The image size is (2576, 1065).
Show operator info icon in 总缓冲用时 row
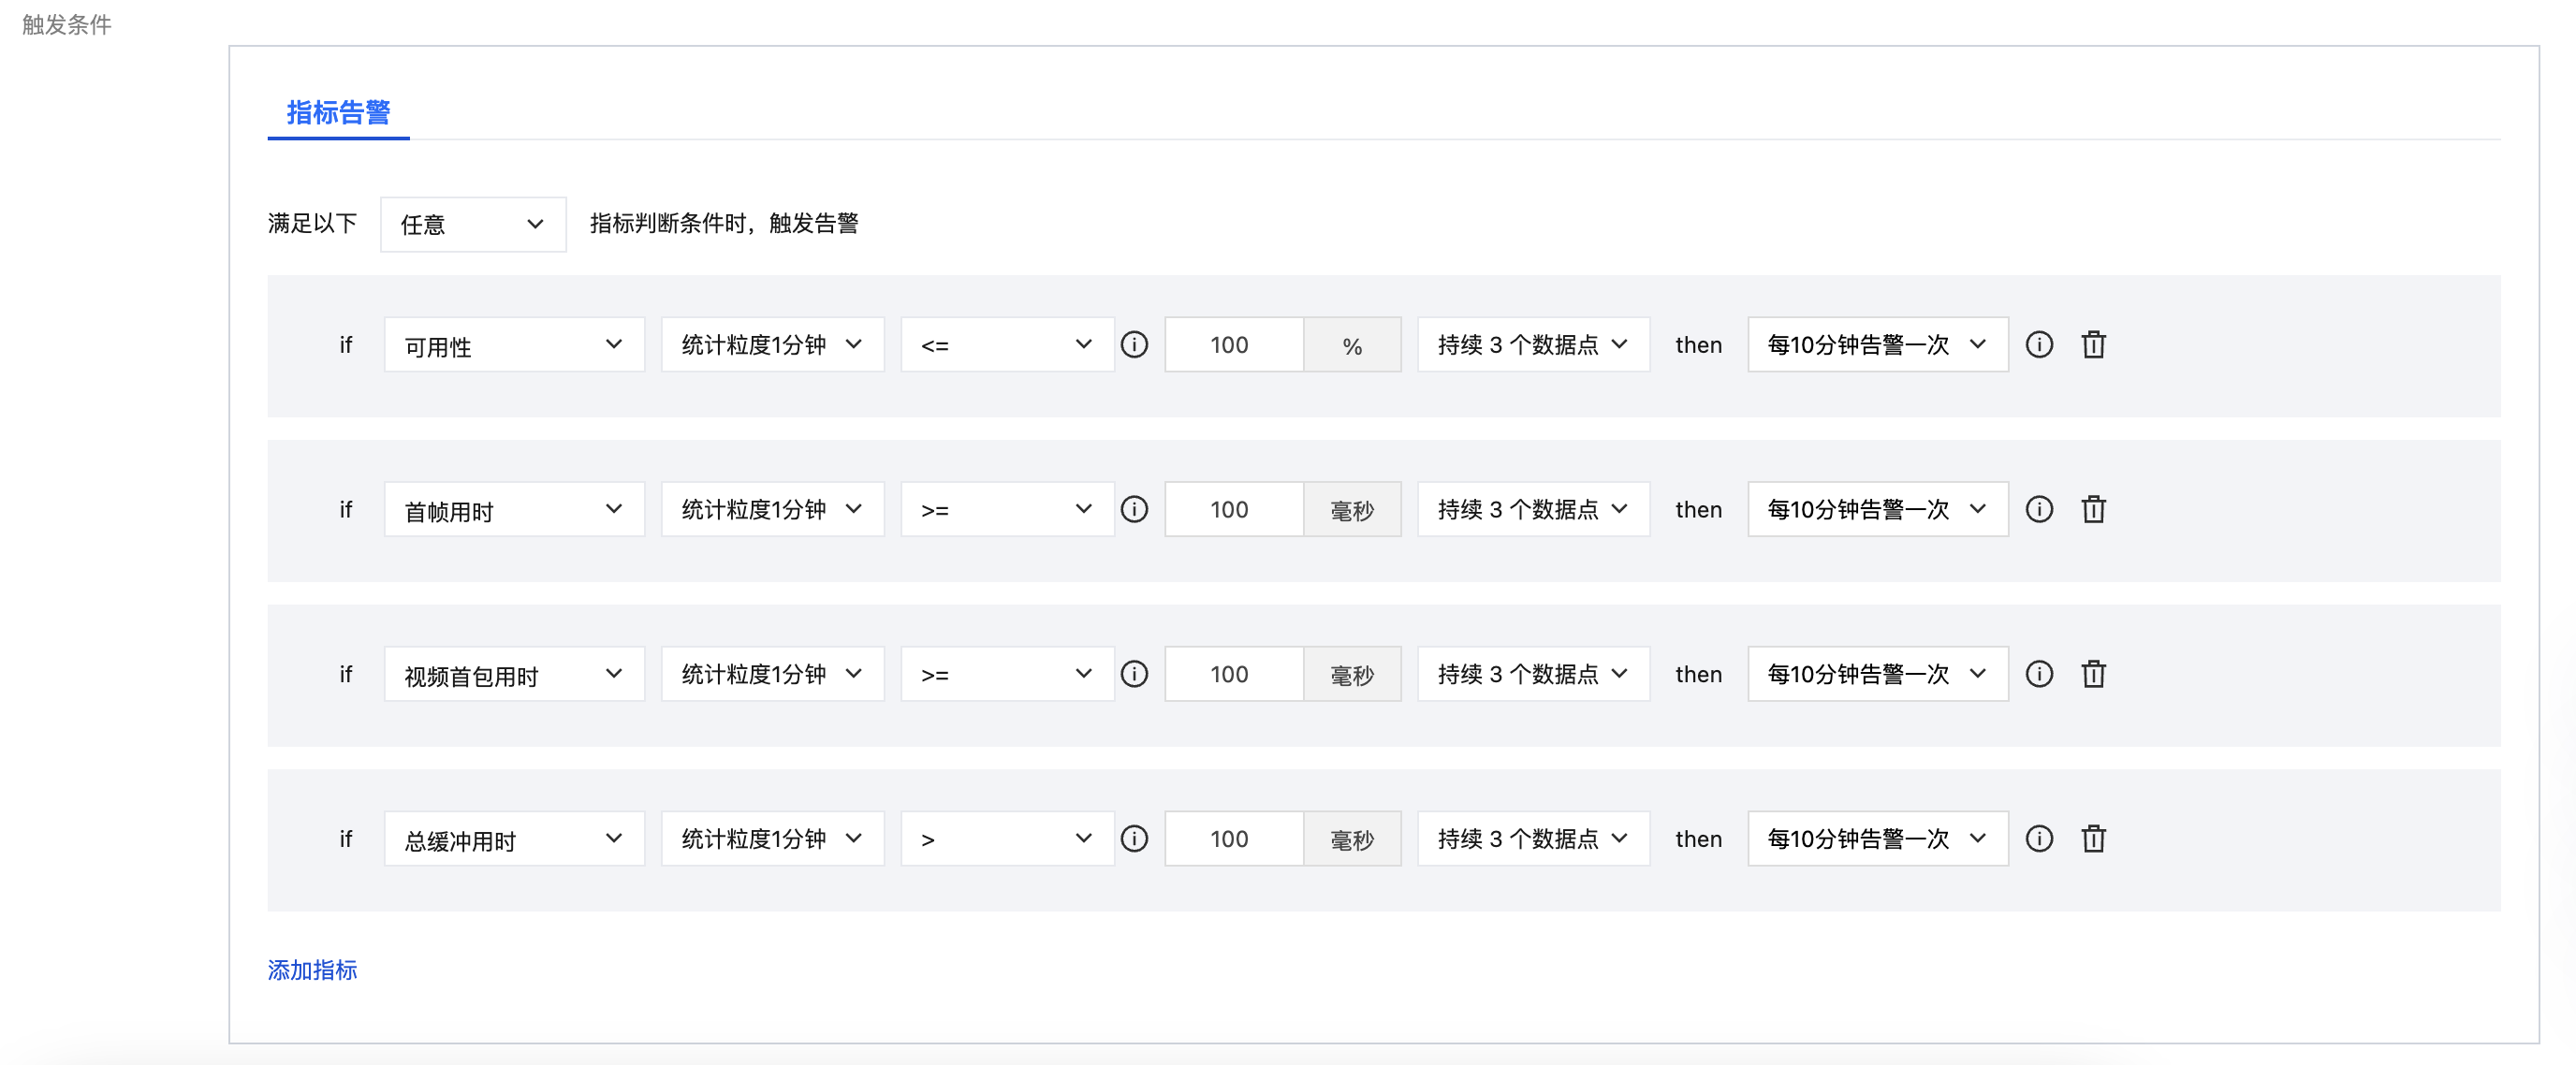(1134, 839)
